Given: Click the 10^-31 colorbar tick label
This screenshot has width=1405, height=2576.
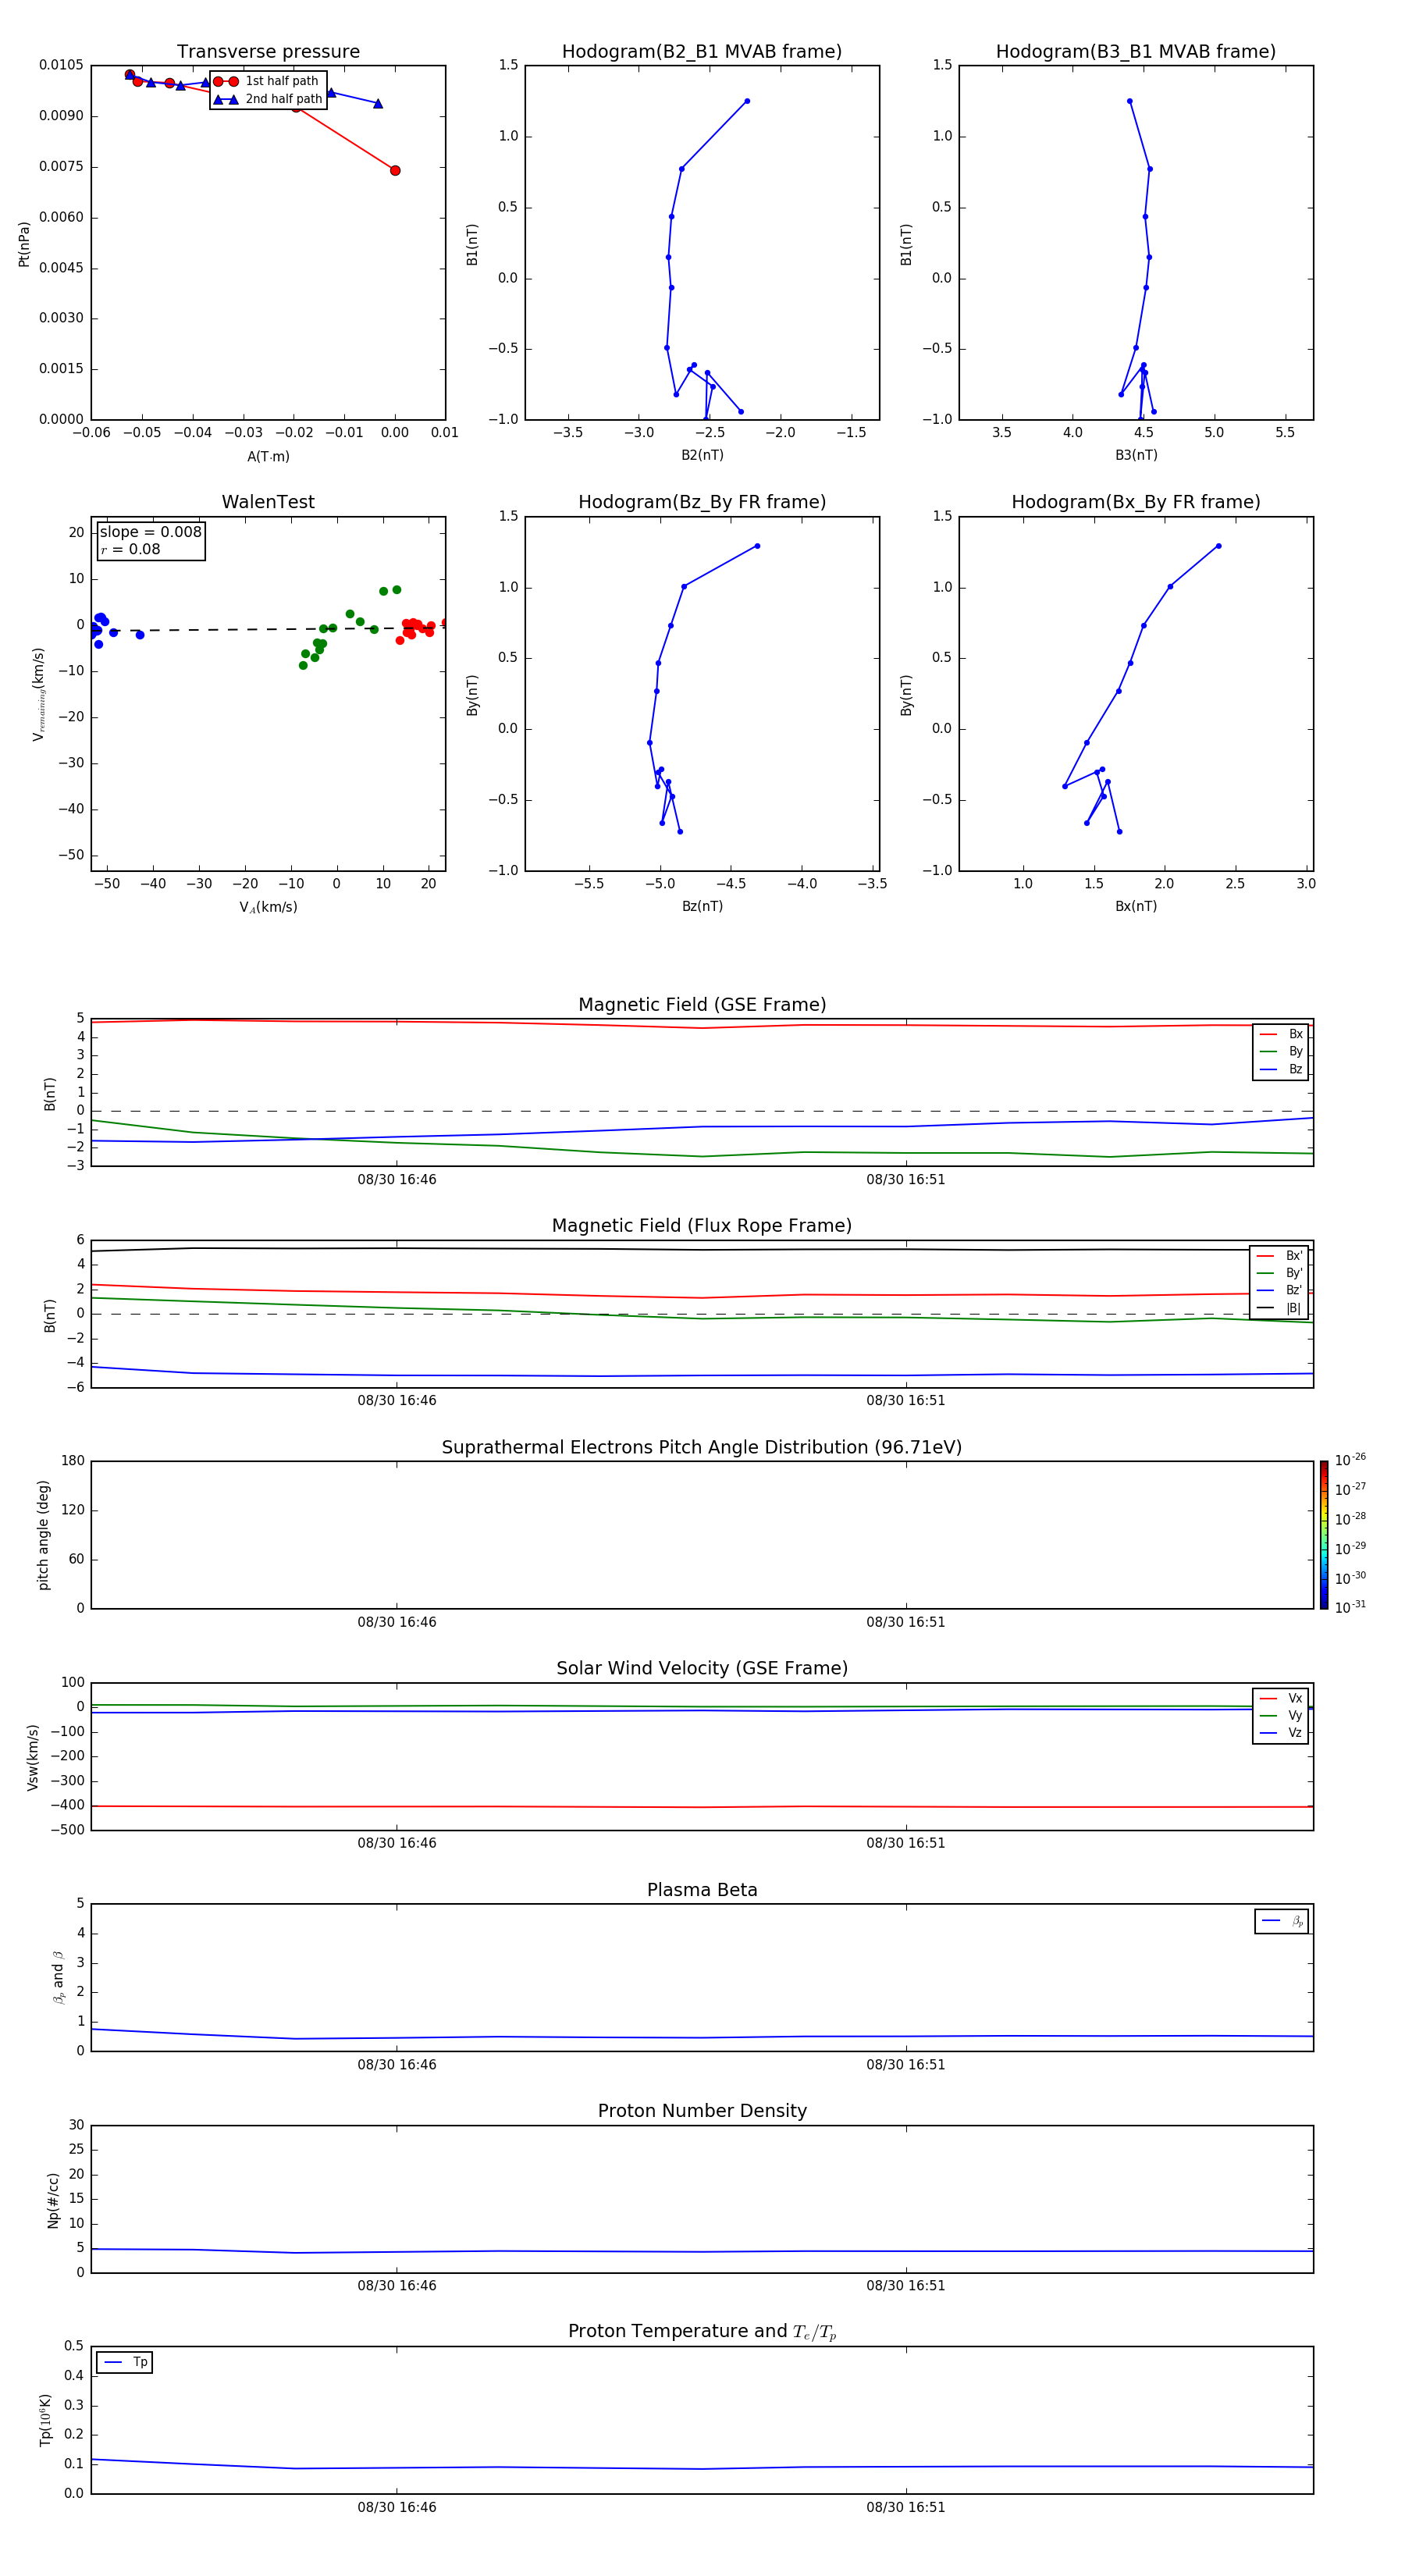Looking at the screenshot, I should point(1350,1607).
